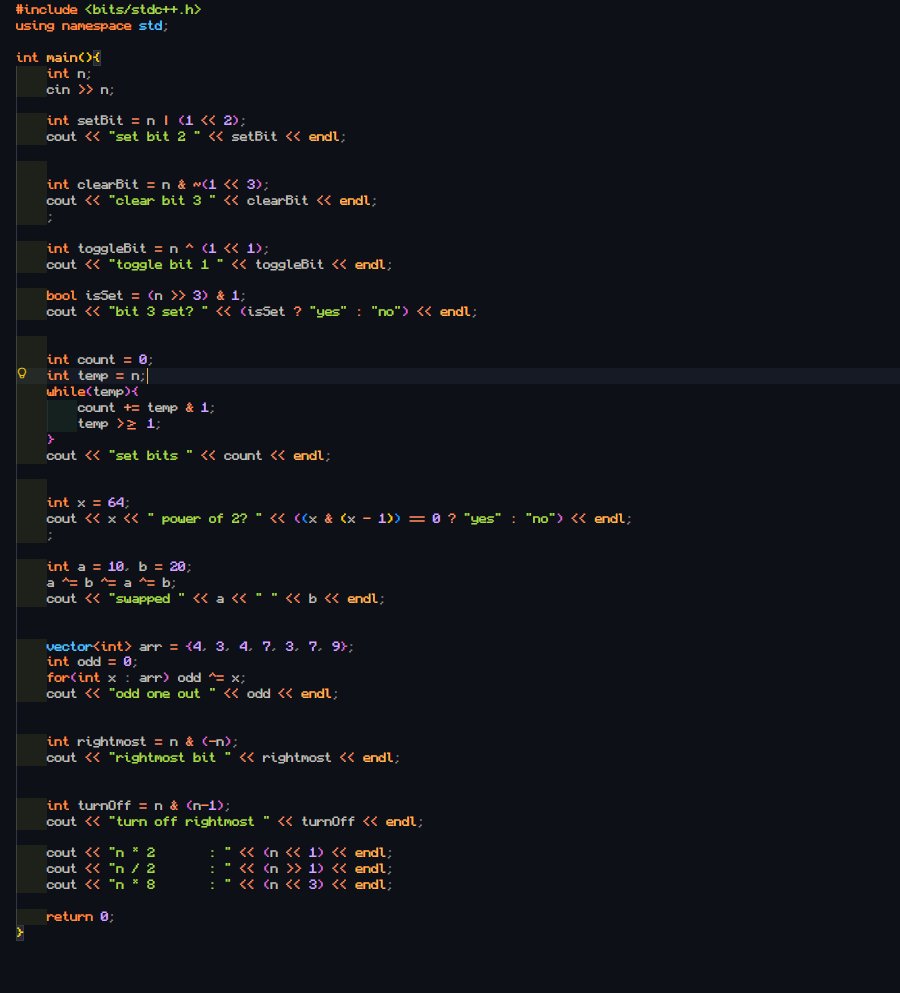Click the "n / 2" cout line
The width and height of the screenshot is (900, 993).
pyautogui.click(x=219, y=869)
